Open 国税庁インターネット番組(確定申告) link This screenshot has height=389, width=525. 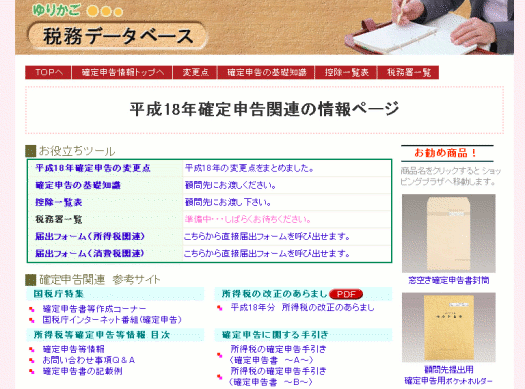coord(112,320)
